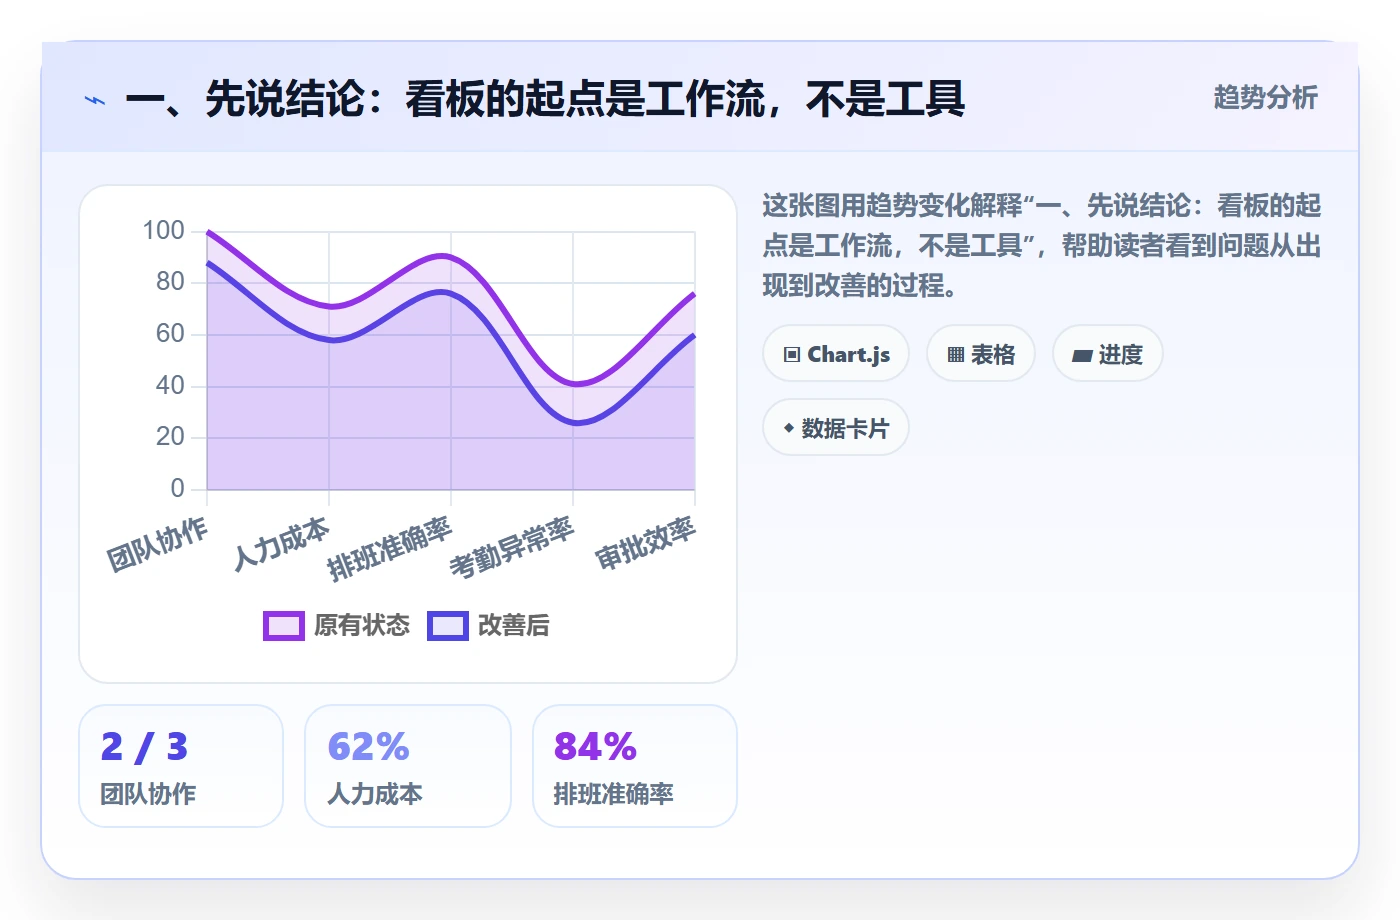The height and width of the screenshot is (920, 1400).
Task: Click the section title 一、先说结论
Action: click(x=545, y=99)
